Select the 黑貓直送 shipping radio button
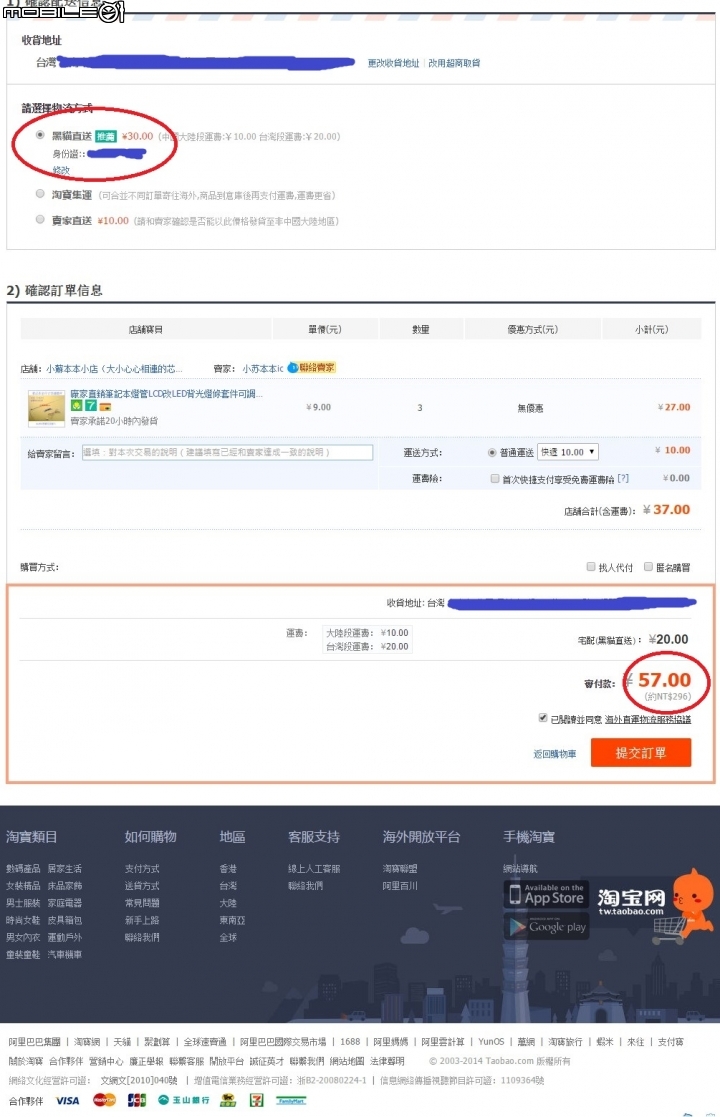720x1117 pixels. point(40,135)
